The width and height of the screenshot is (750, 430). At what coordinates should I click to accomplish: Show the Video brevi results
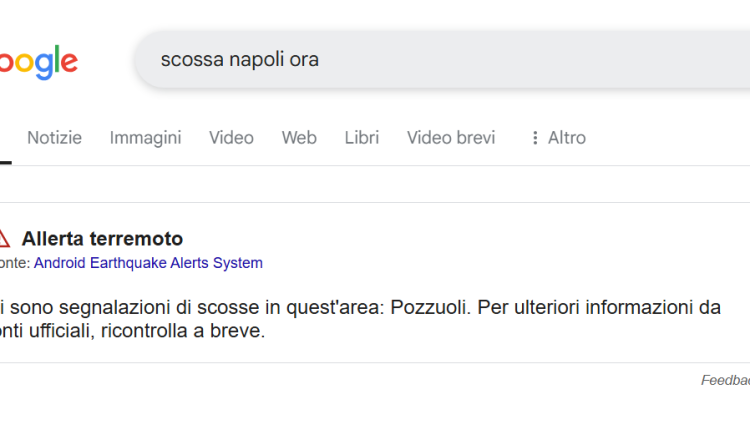pos(451,138)
